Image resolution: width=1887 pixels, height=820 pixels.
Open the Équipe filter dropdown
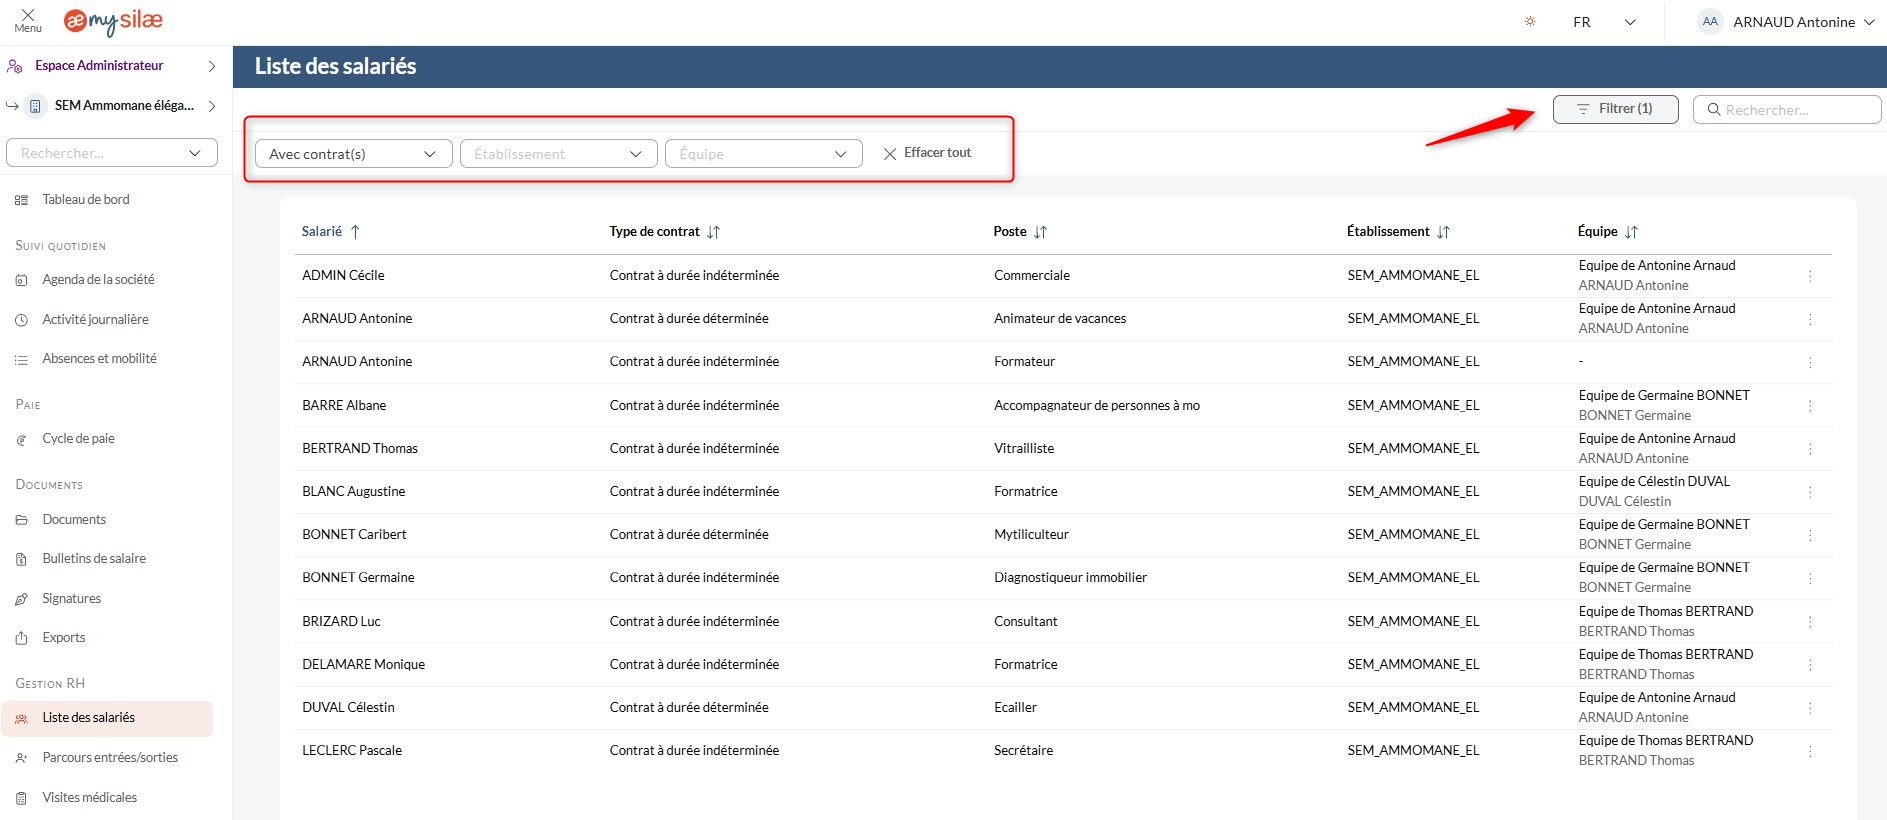[x=763, y=154]
